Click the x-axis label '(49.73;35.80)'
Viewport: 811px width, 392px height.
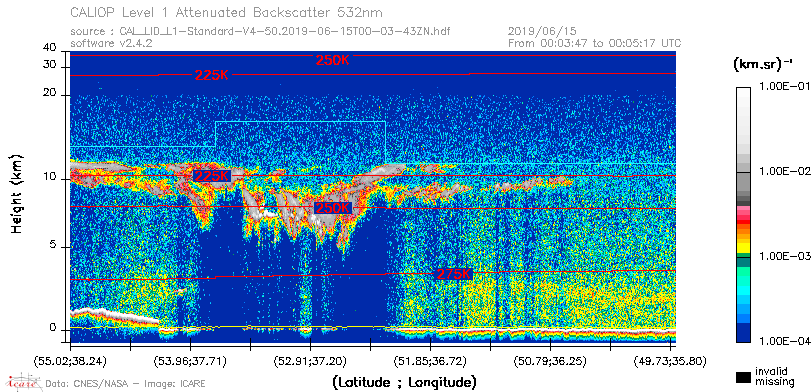point(670,360)
